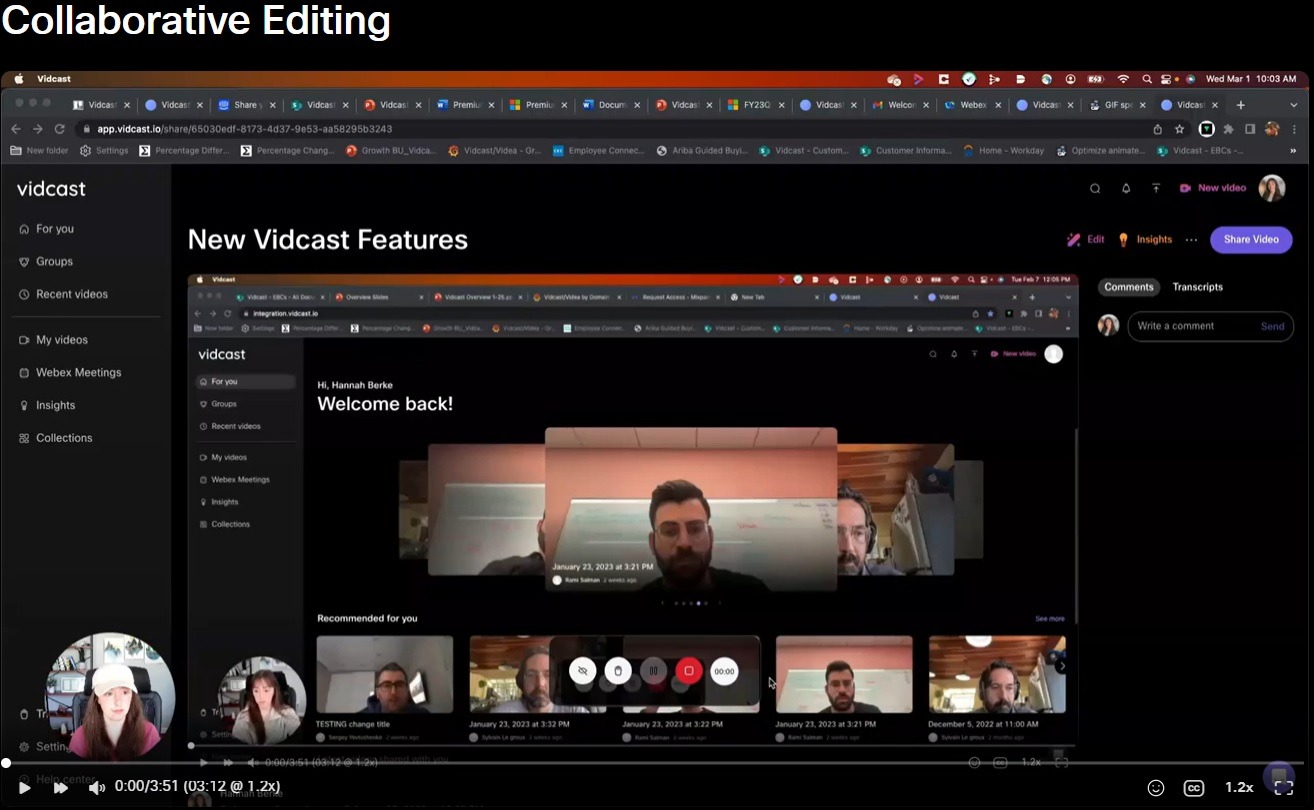Open For you in main Vidcast sidebar
The height and width of the screenshot is (810, 1314).
[47, 229]
